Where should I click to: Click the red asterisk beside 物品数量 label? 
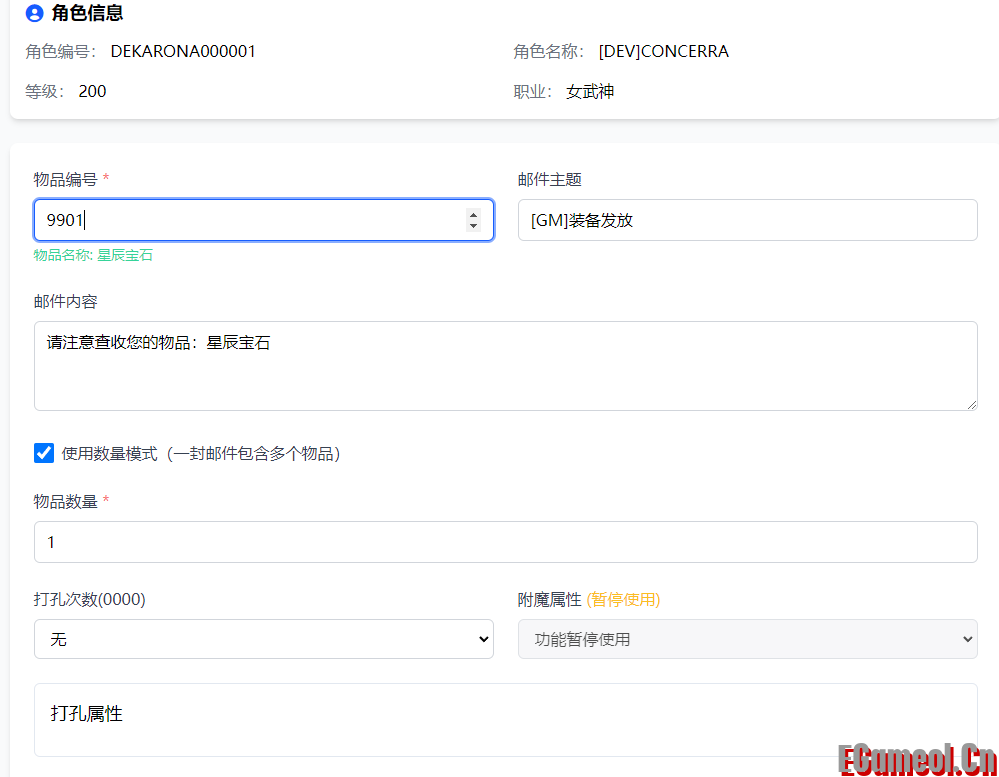tap(104, 500)
